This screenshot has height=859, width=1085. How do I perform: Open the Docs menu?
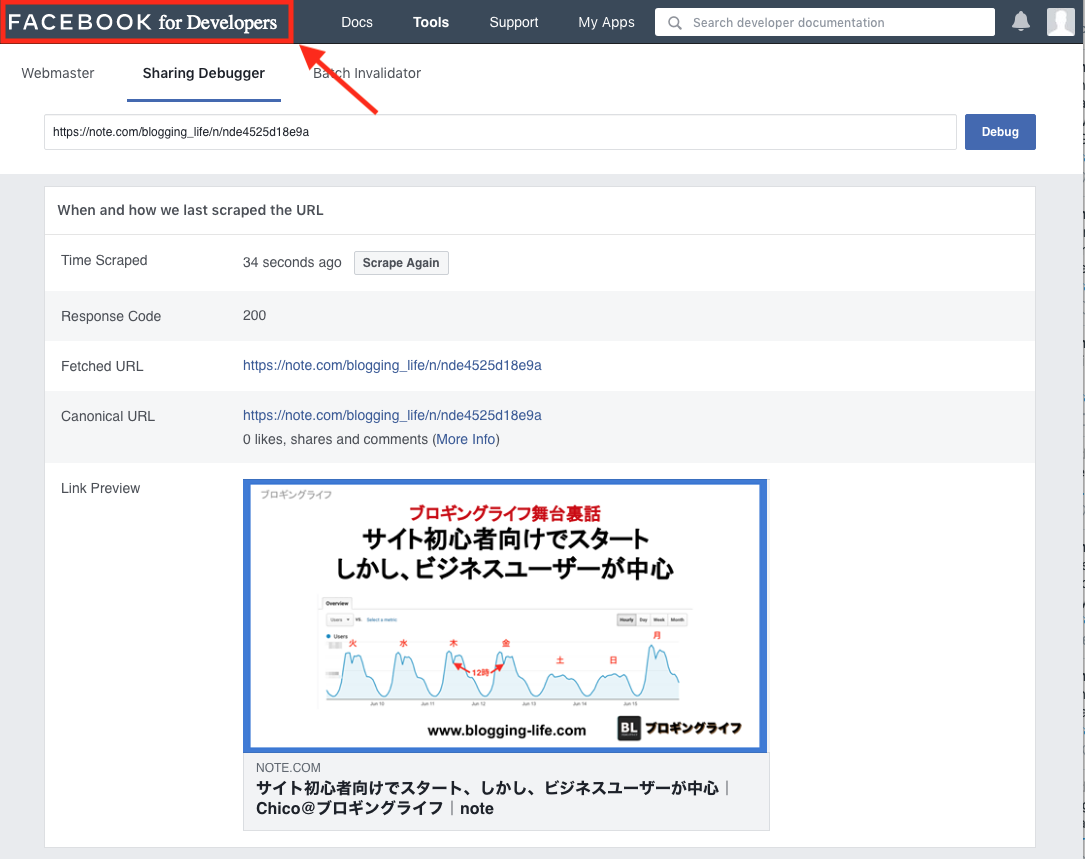(356, 22)
